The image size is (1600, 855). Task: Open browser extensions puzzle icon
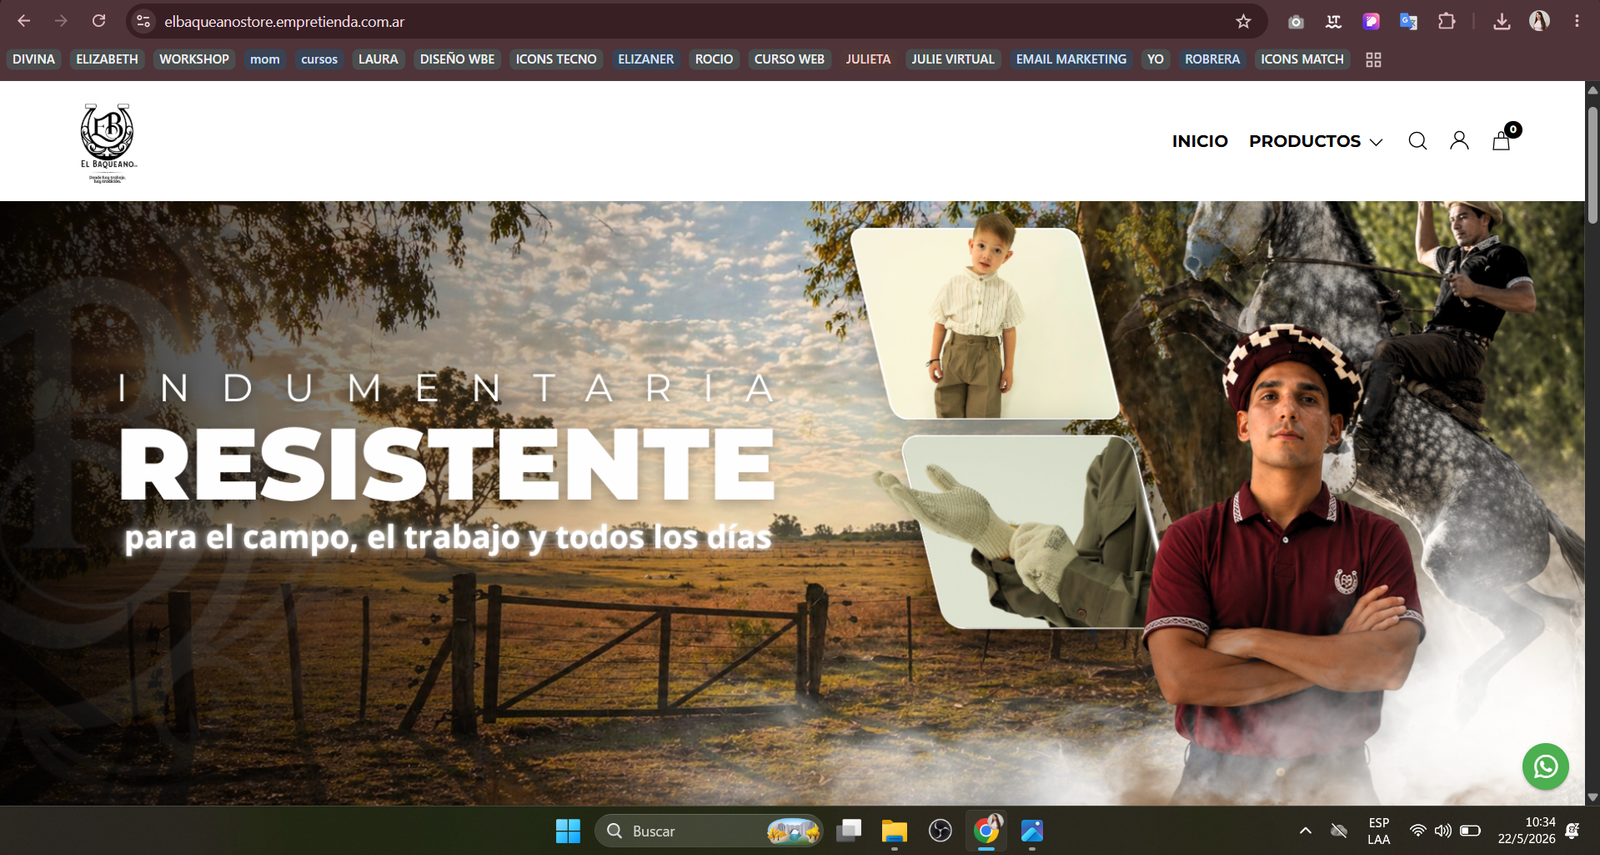click(x=1446, y=21)
